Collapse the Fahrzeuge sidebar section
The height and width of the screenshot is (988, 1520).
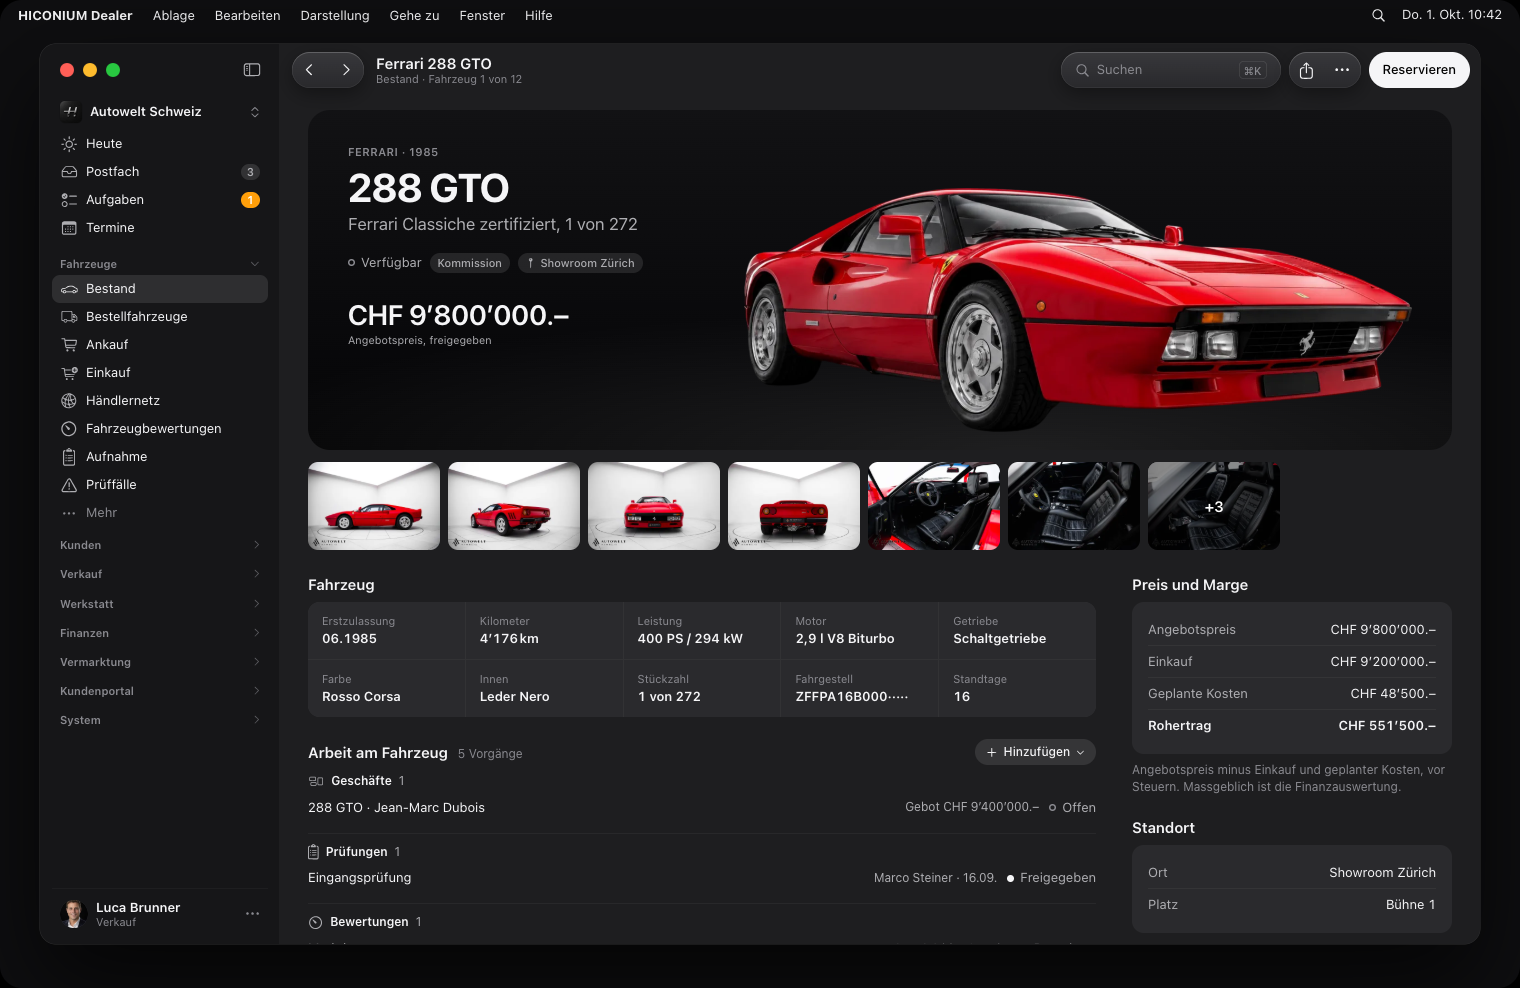click(x=160, y=264)
